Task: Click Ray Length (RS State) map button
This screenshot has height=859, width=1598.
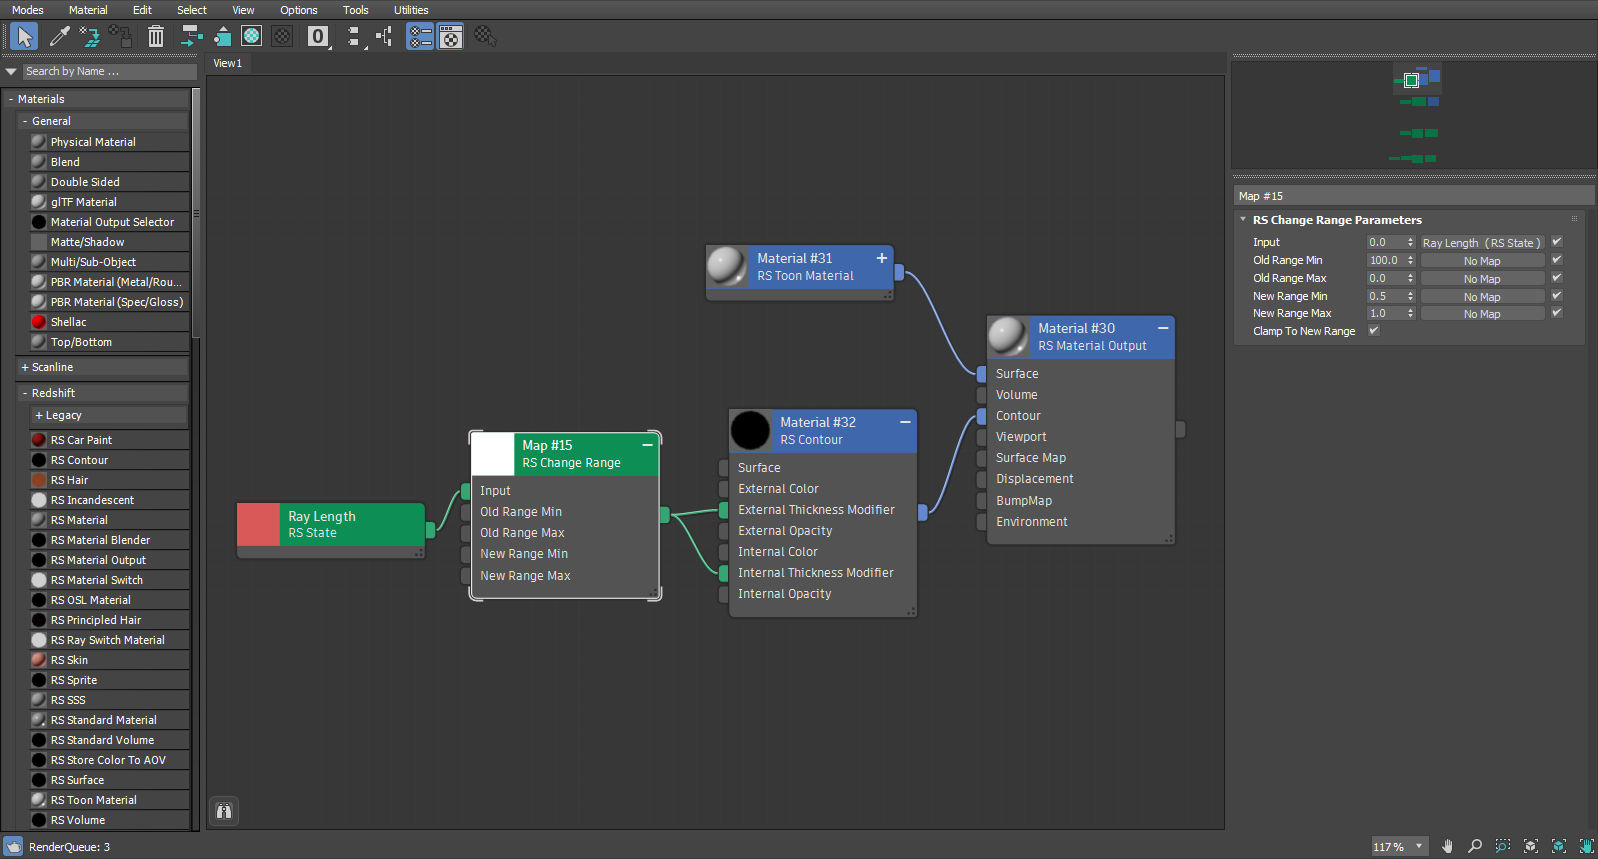Action: pyautogui.click(x=1482, y=243)
